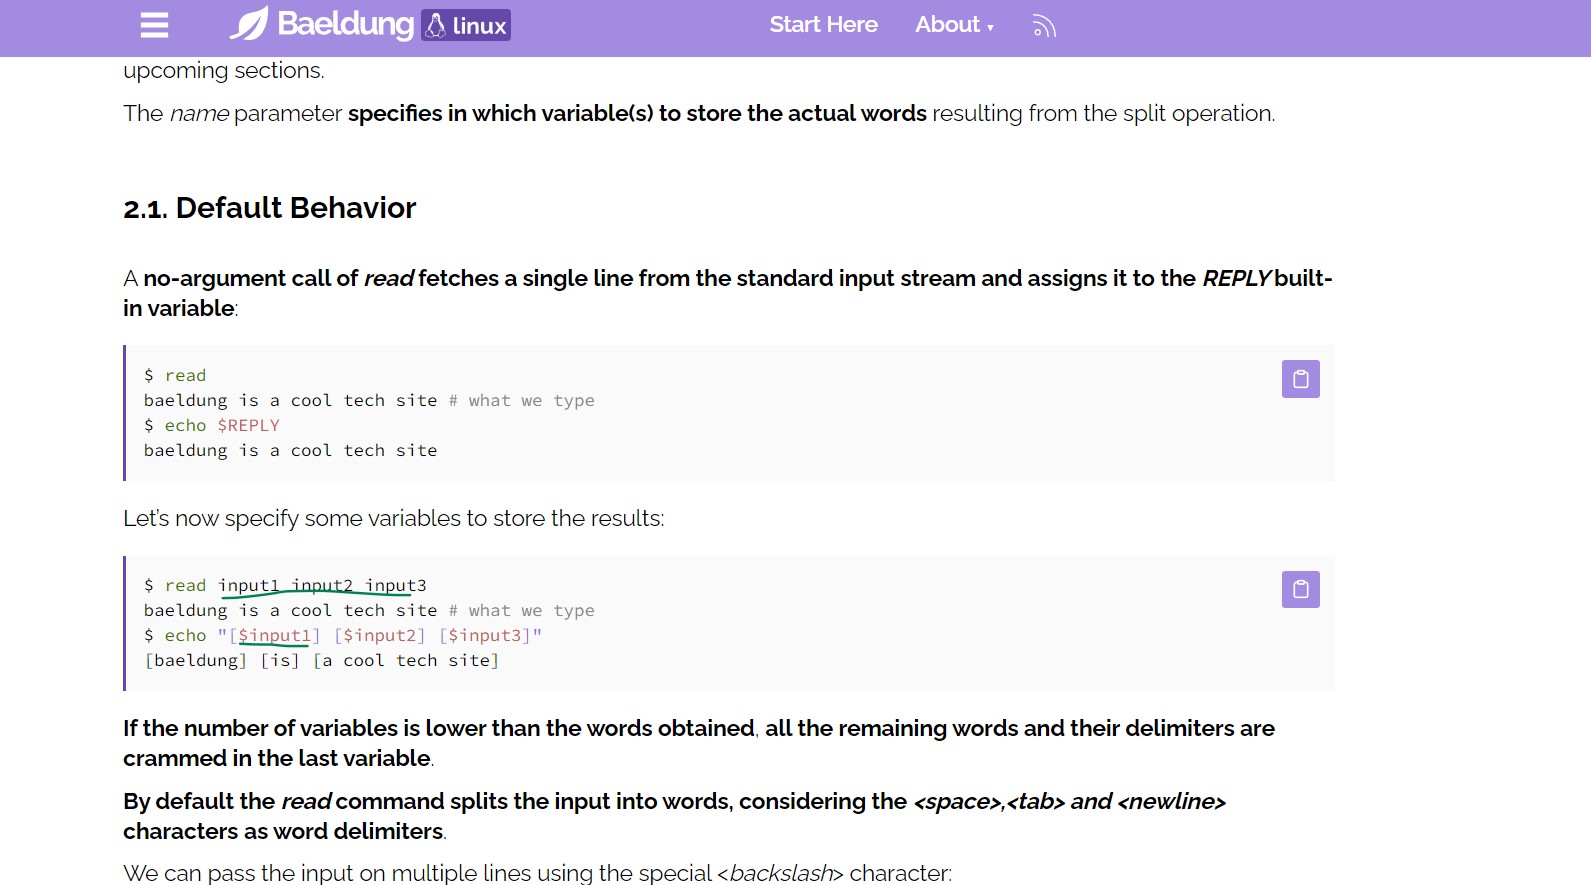This screenshot has height=885, width=1591.
Task: Click the italic "name" parameter word
Action: tap(199, 114)
